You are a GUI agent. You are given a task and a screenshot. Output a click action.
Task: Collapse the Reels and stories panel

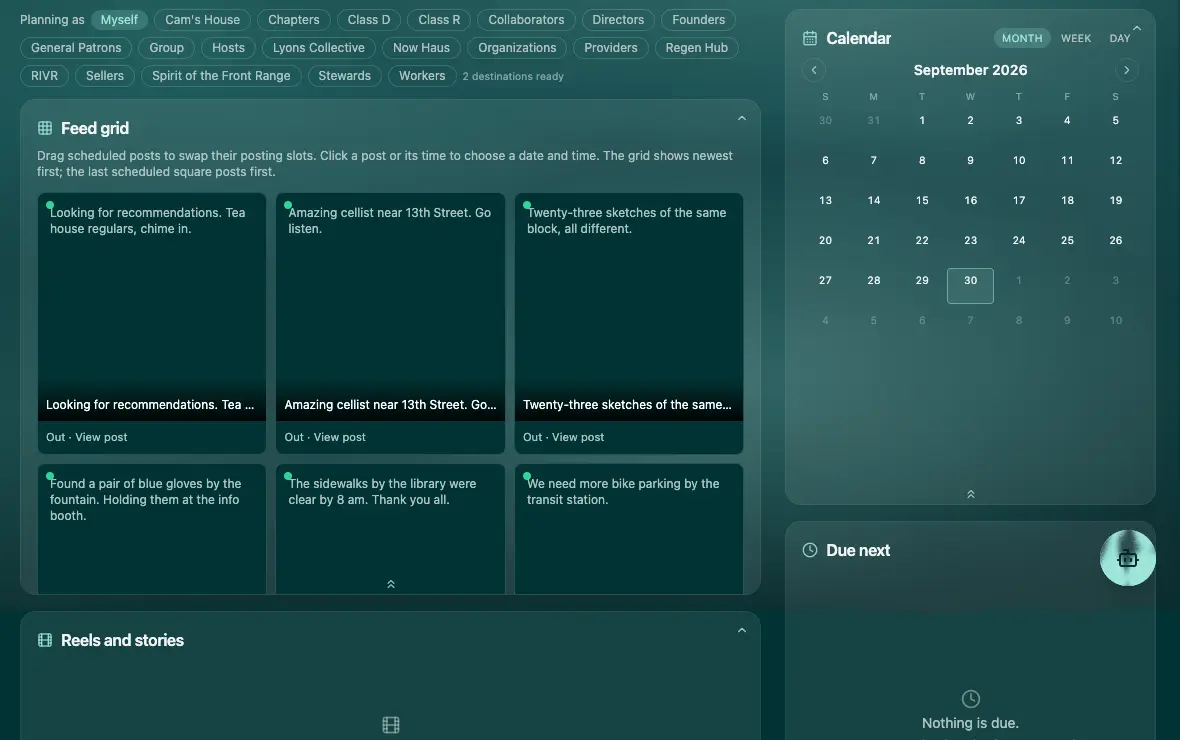click(x=741, y=631)
